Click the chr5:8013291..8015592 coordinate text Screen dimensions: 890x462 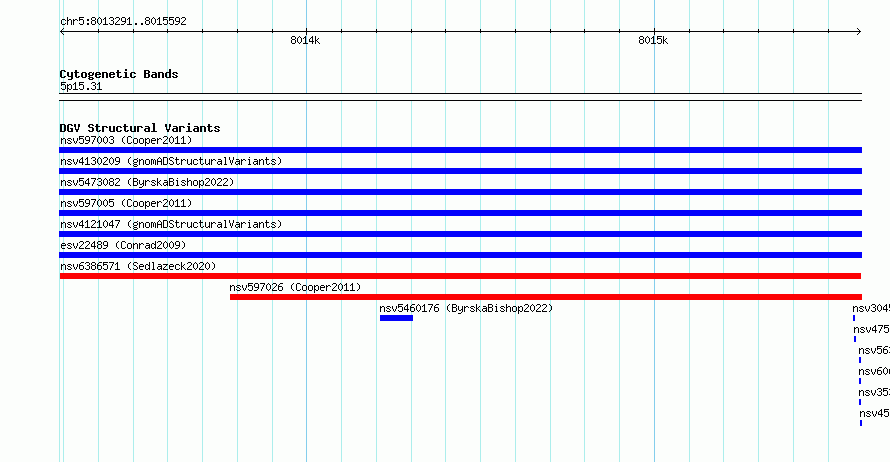(x=123, y=21)
